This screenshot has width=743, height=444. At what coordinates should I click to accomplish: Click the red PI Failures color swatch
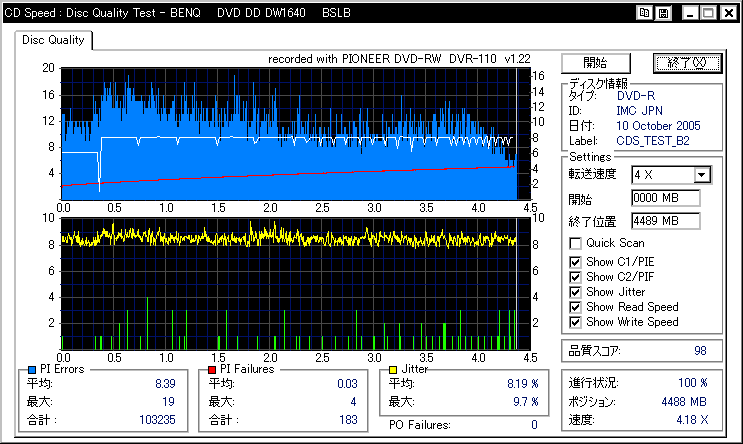[212, 370]
